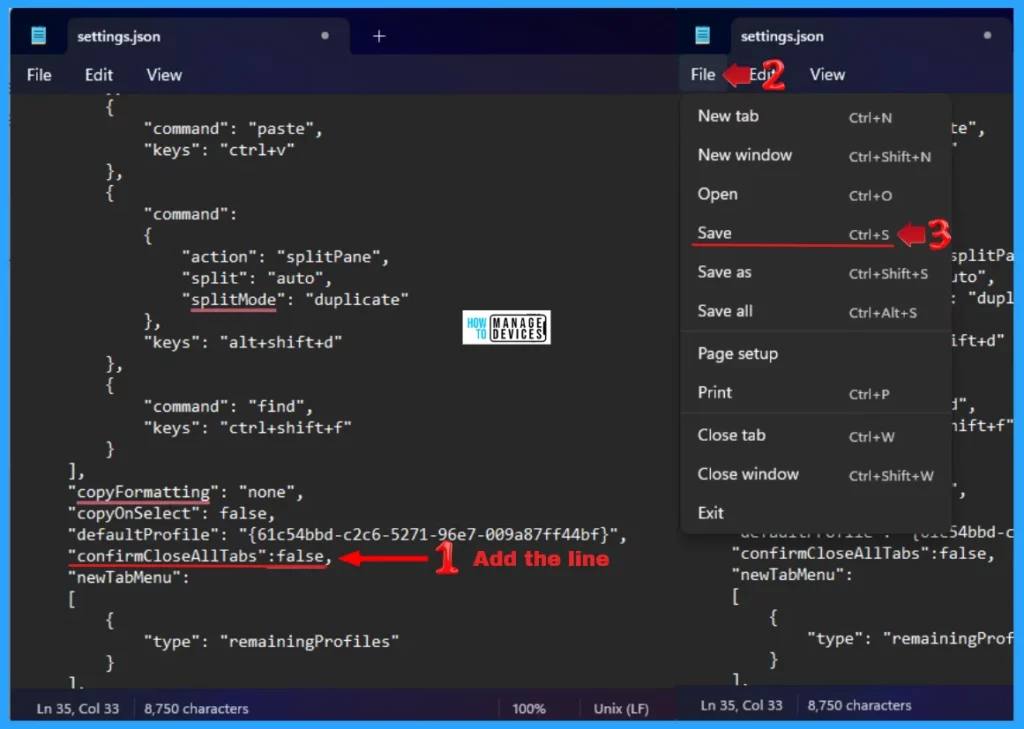Click the Notepad app icon in right window
The image size is (1024, 729).
click(x=702, y=35)
